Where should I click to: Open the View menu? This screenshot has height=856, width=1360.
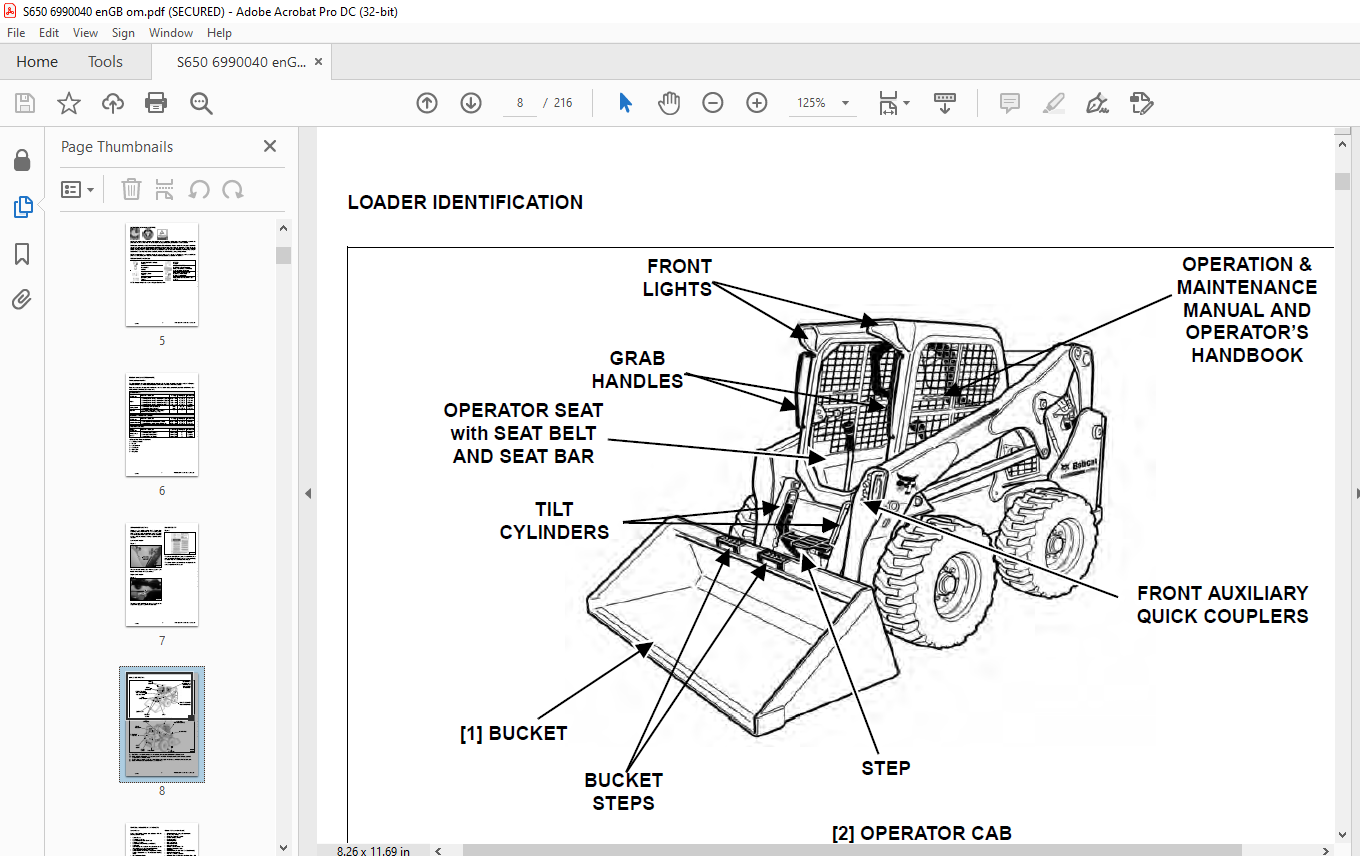click(86, 33)
